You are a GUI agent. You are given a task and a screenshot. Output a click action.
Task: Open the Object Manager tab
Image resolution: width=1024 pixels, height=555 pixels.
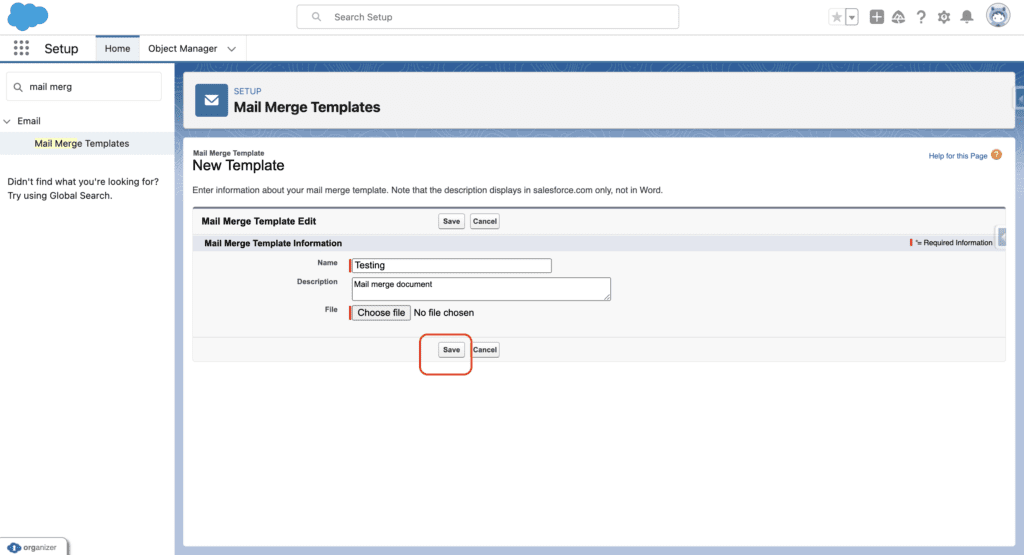coord(182,48)
